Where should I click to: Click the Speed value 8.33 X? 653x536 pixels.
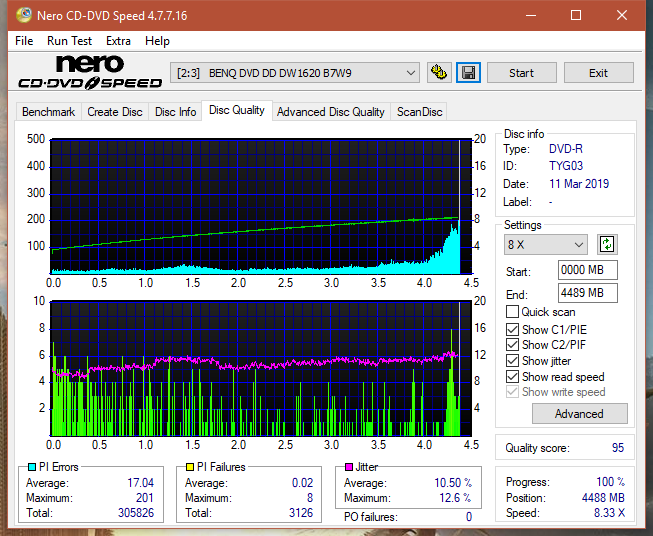(x=609, y=513)
